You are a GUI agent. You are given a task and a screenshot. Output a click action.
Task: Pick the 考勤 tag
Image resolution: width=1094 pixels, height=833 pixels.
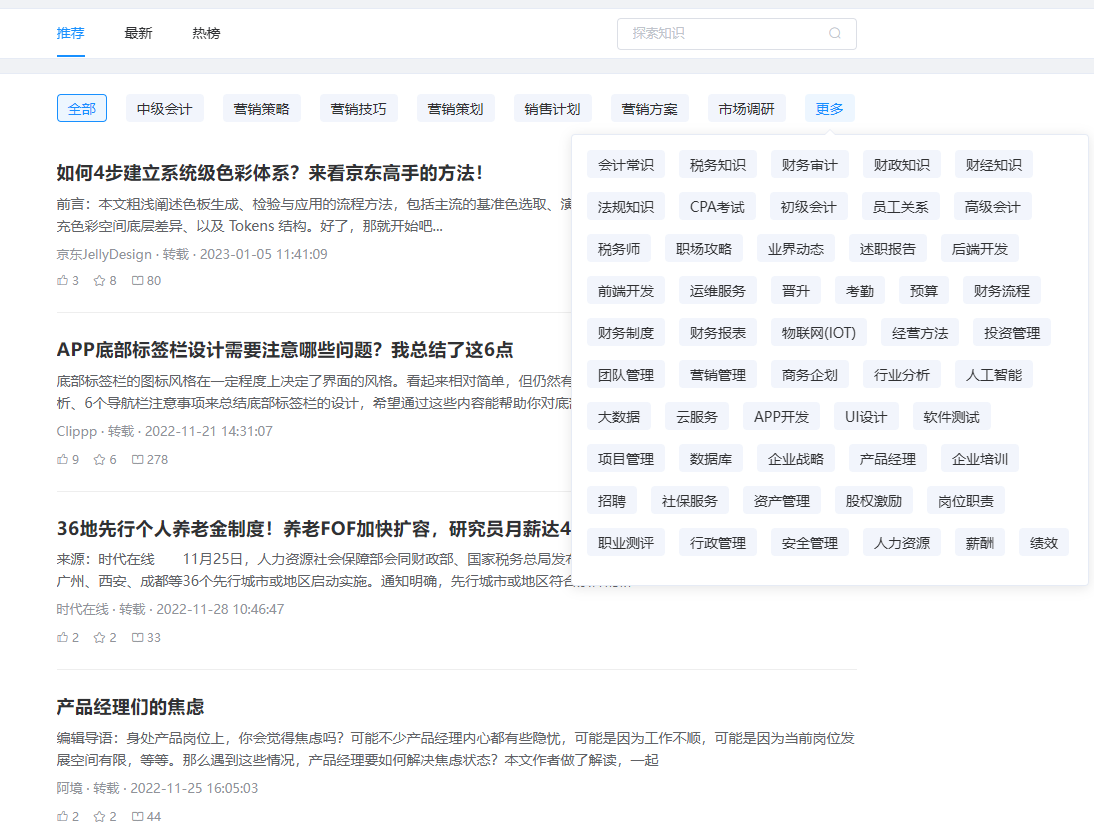pyautogui.click(x=860, y=290)
